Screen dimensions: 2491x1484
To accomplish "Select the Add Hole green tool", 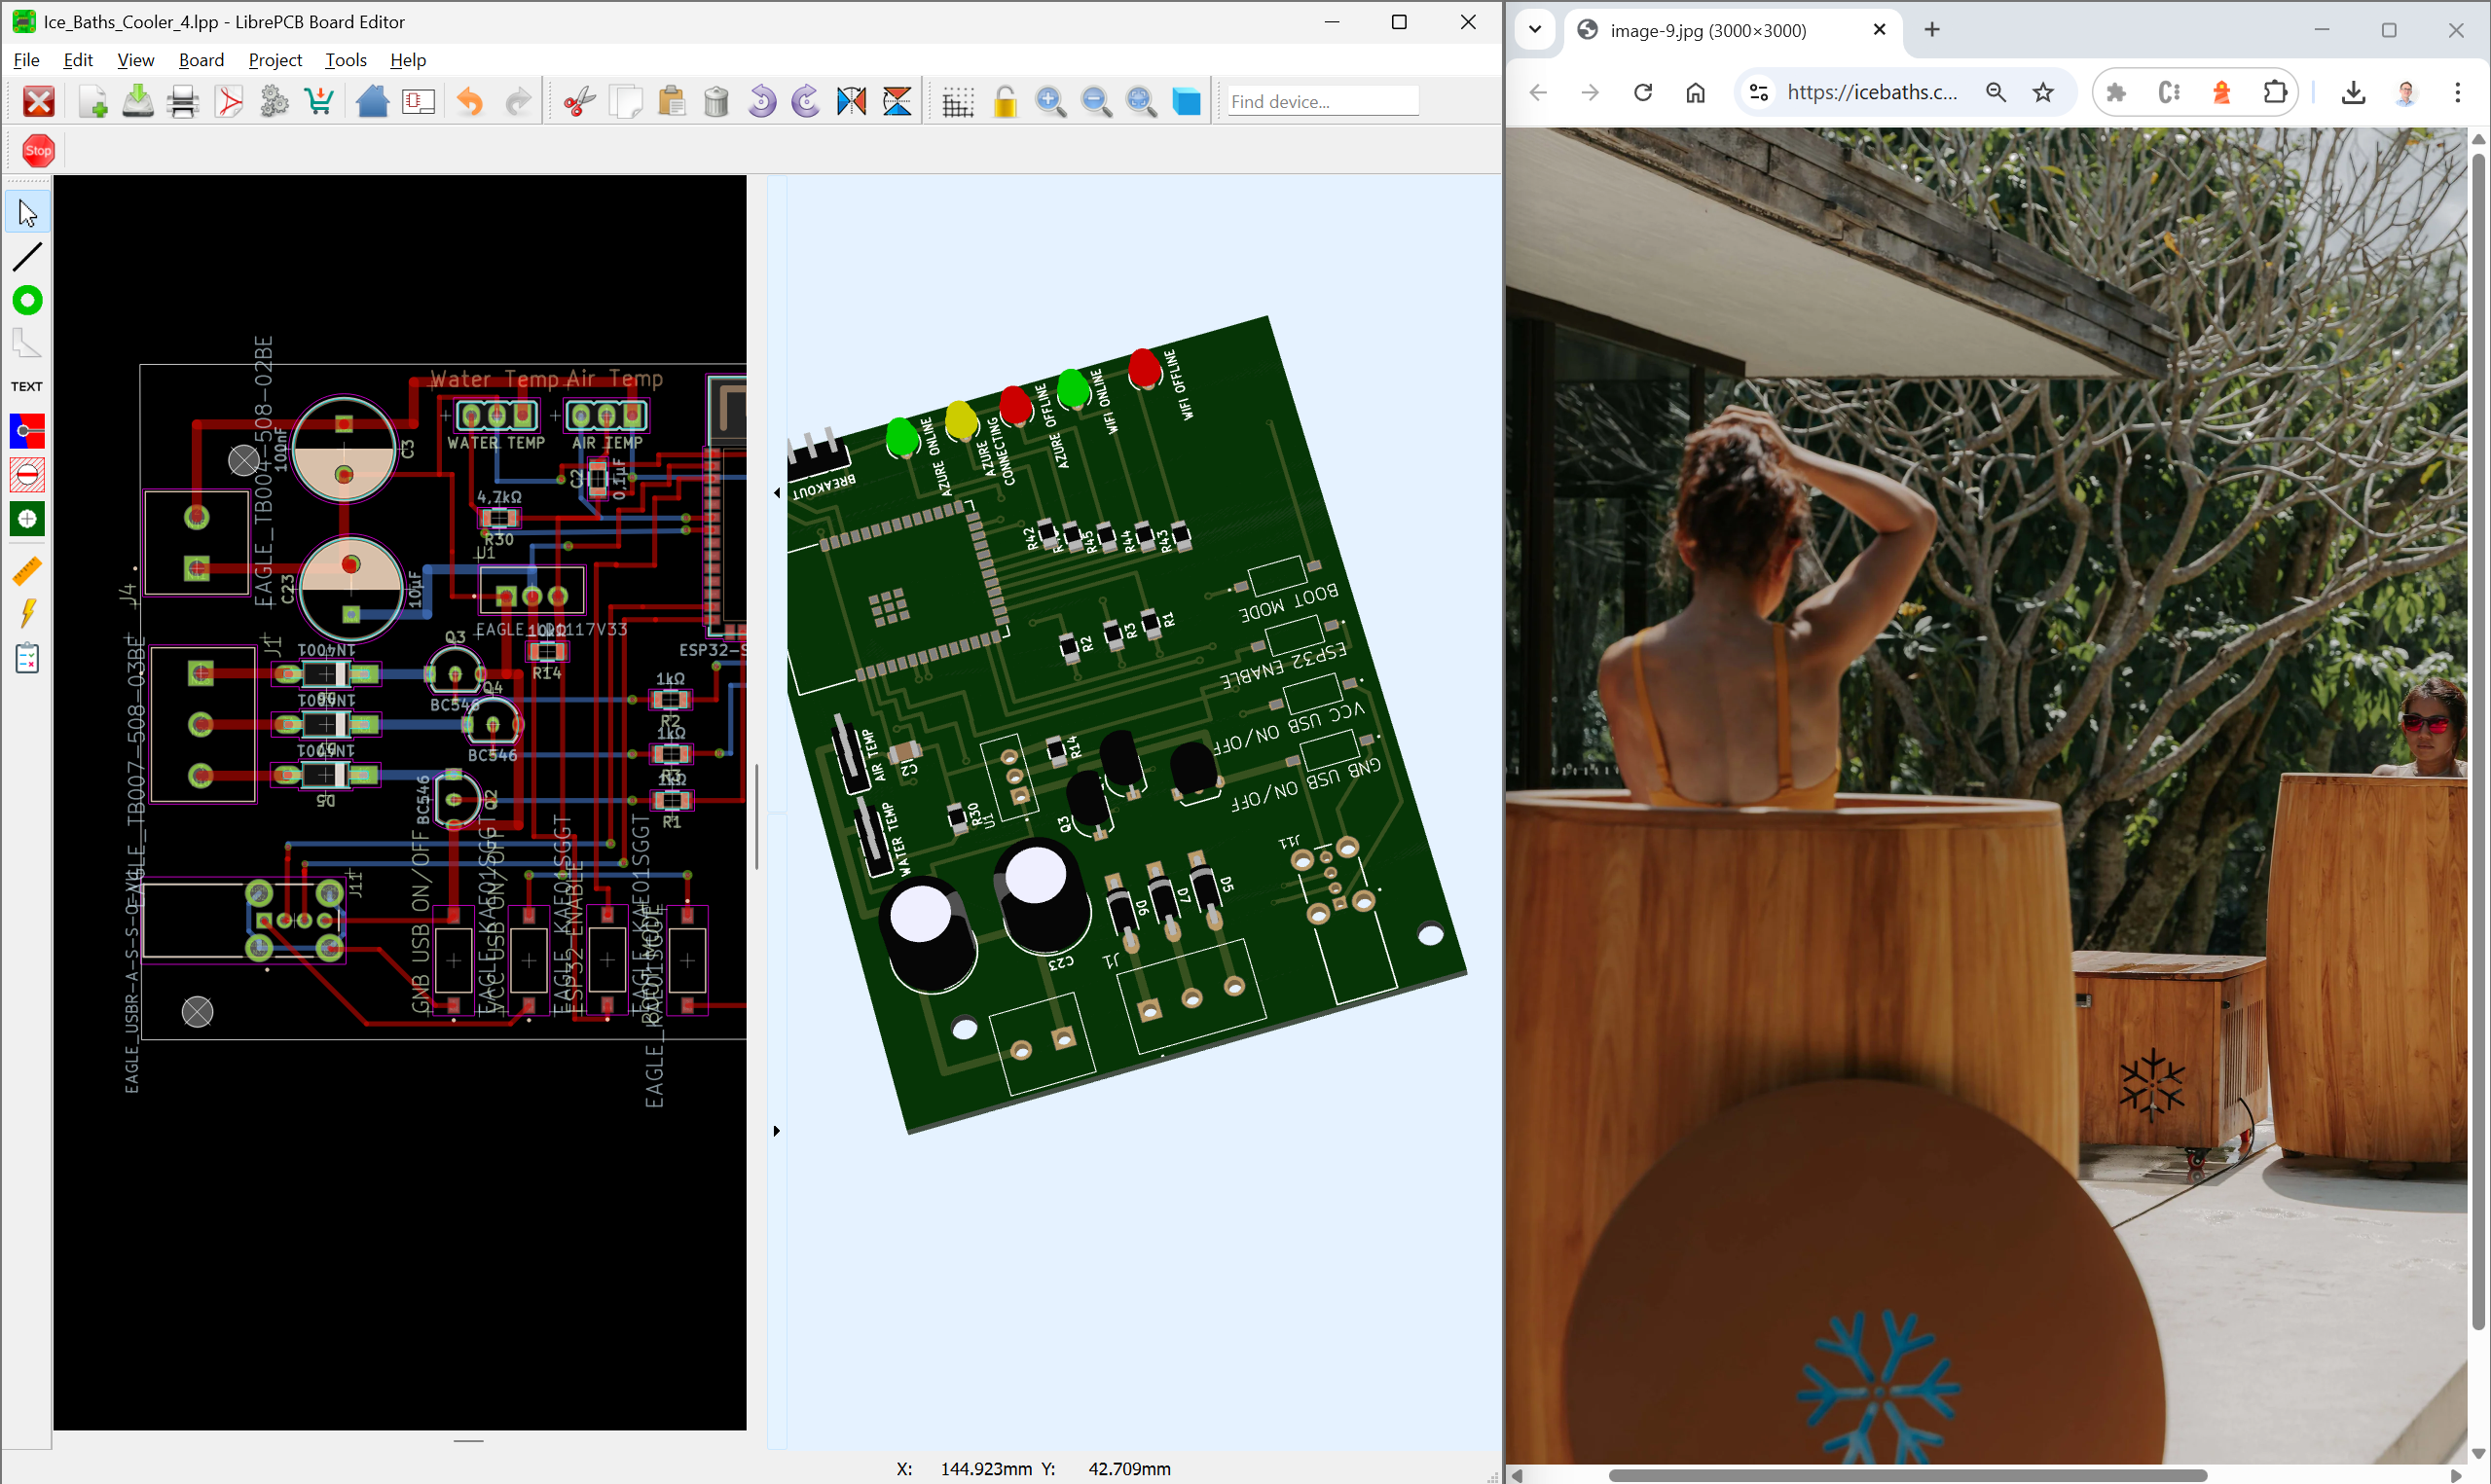I will (x=27, y=518).
